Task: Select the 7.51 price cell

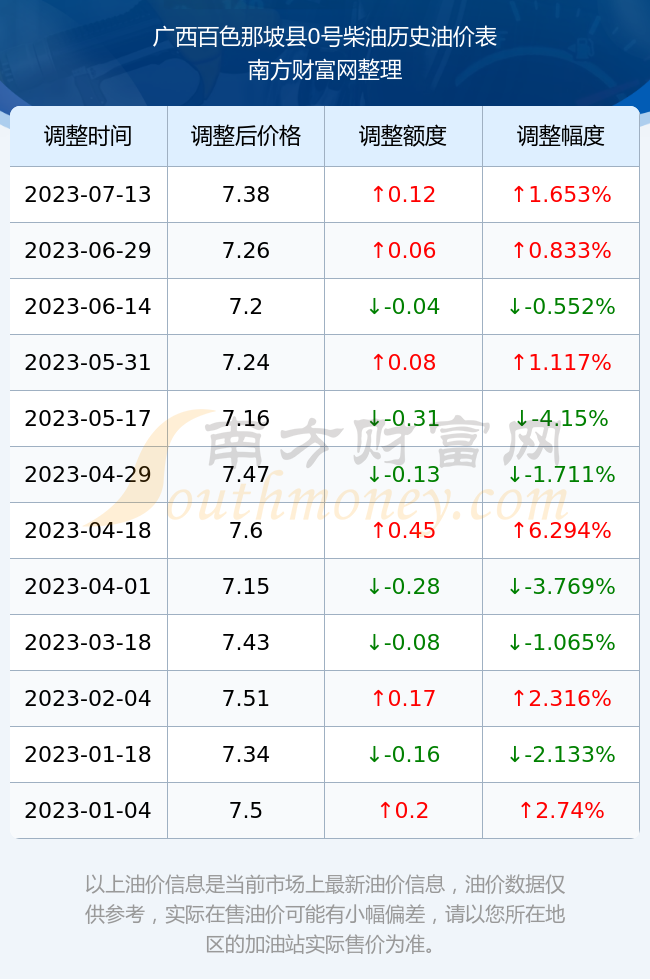Action: (246, 698)
